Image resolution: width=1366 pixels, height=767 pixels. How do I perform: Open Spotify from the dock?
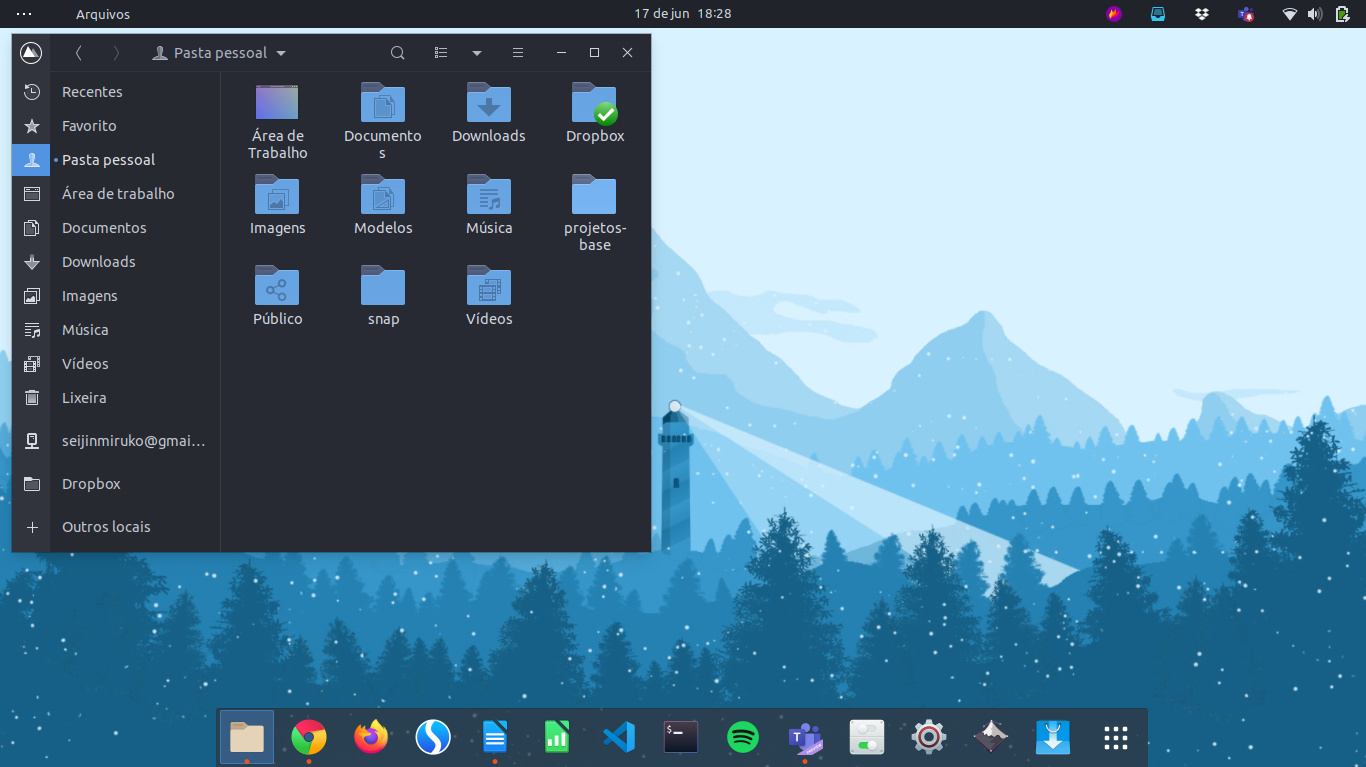[743, 738]
